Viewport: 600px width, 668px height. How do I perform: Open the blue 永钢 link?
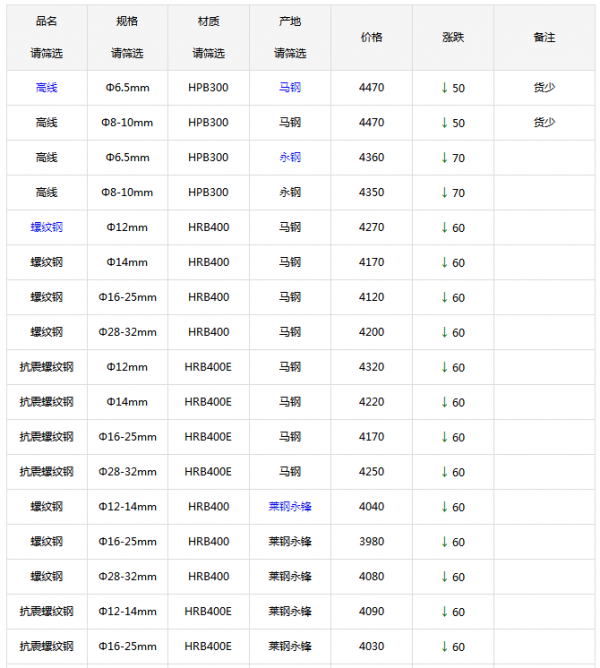pyautogui.click(x=290, y=158)
